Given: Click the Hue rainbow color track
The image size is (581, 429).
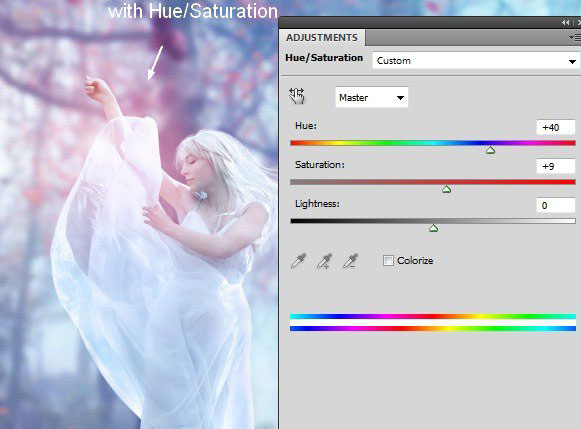Looking at the screenshot, I should click(x=433, y=143).
